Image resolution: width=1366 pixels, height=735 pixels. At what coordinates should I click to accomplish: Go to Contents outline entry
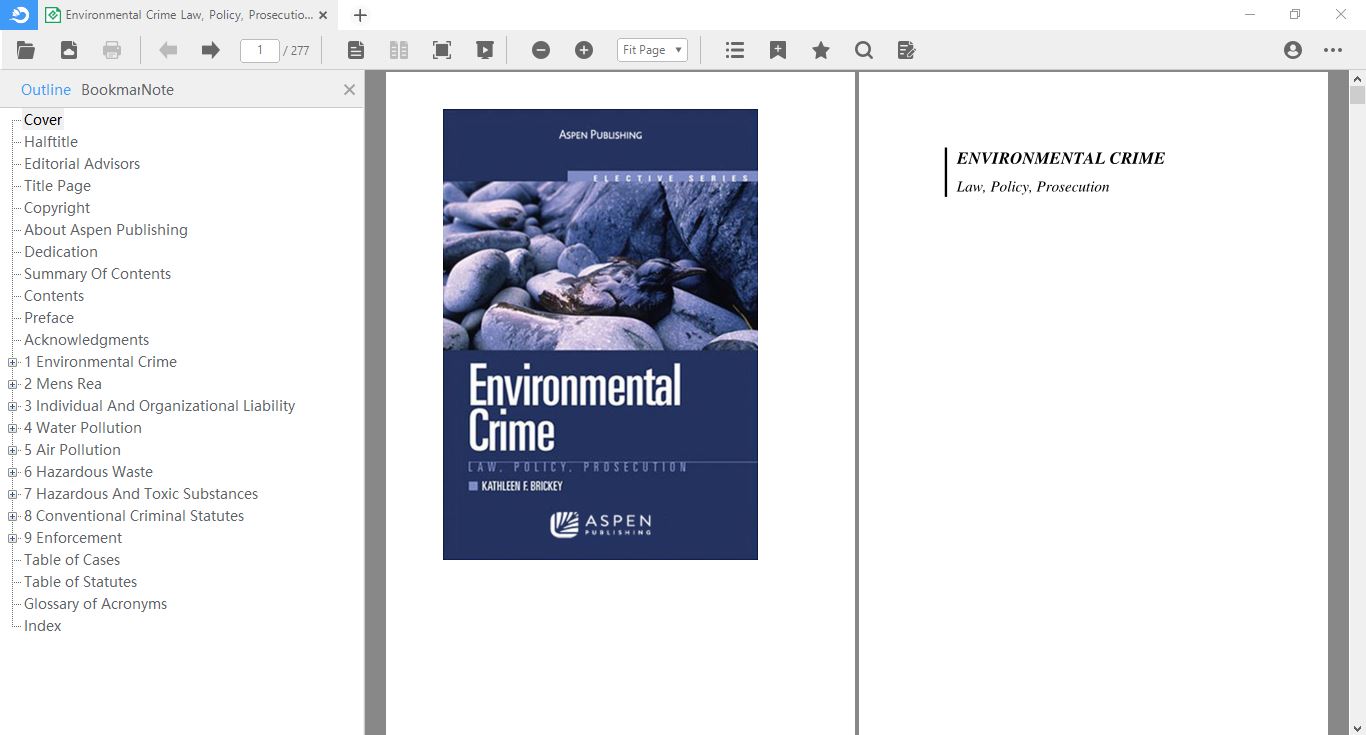click(54, 296)
